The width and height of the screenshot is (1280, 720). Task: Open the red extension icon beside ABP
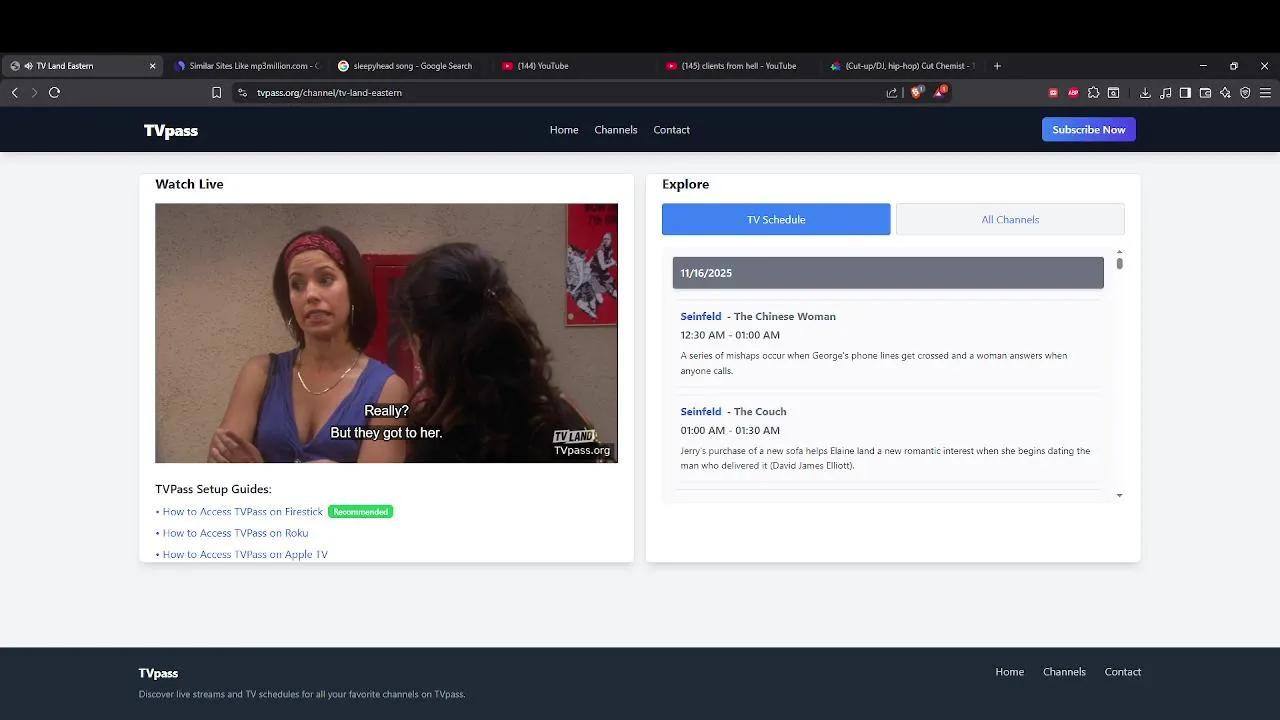coord(1053,92)
